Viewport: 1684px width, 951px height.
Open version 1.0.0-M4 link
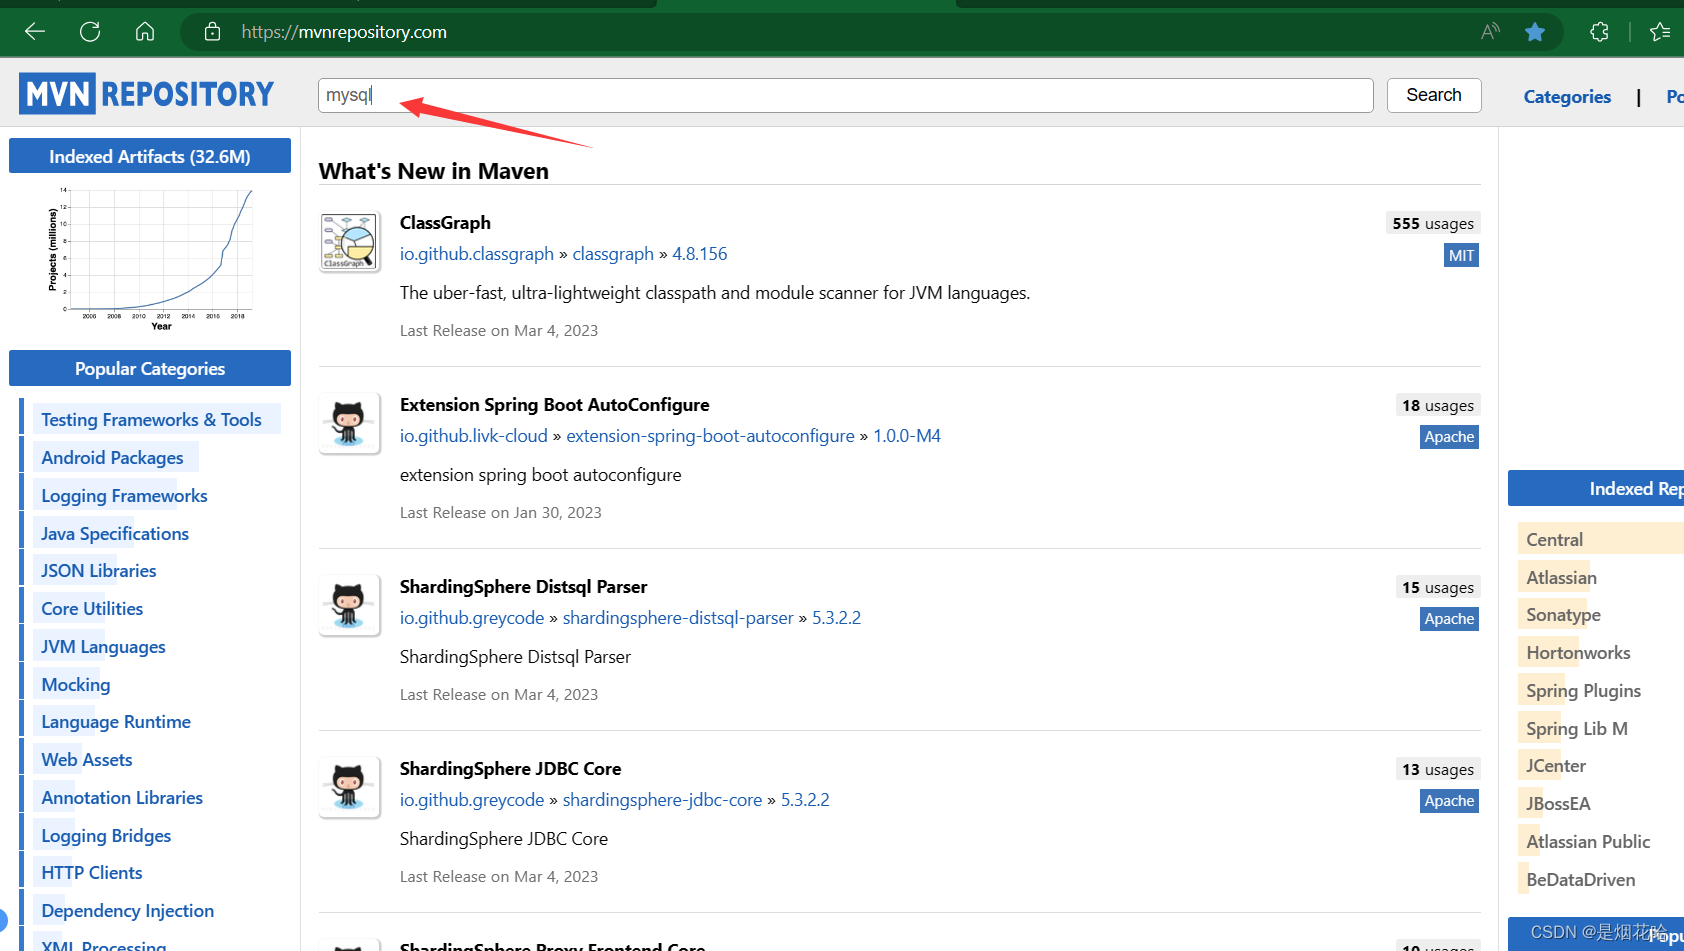(907, 436)
